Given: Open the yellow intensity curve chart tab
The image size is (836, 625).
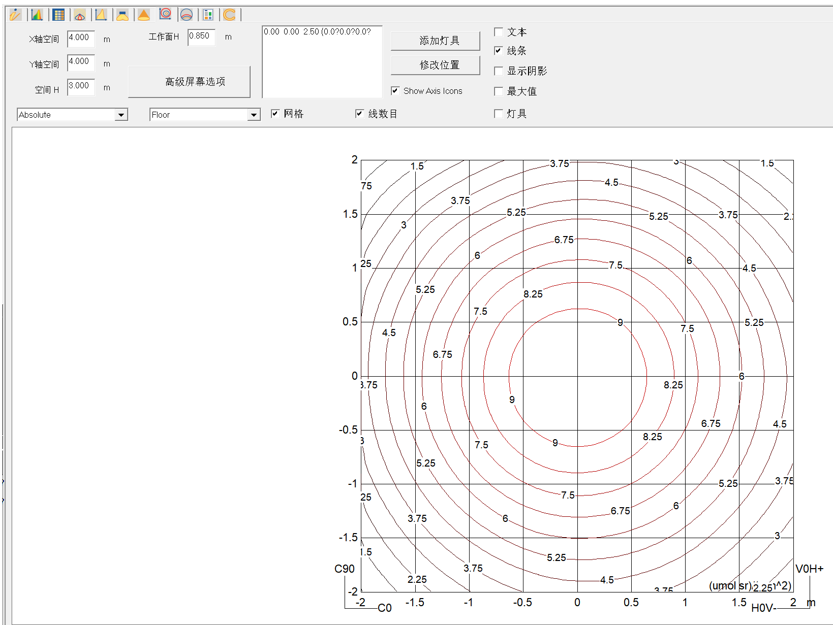Looking at the screenshot, I should click(x=101, y=14).
